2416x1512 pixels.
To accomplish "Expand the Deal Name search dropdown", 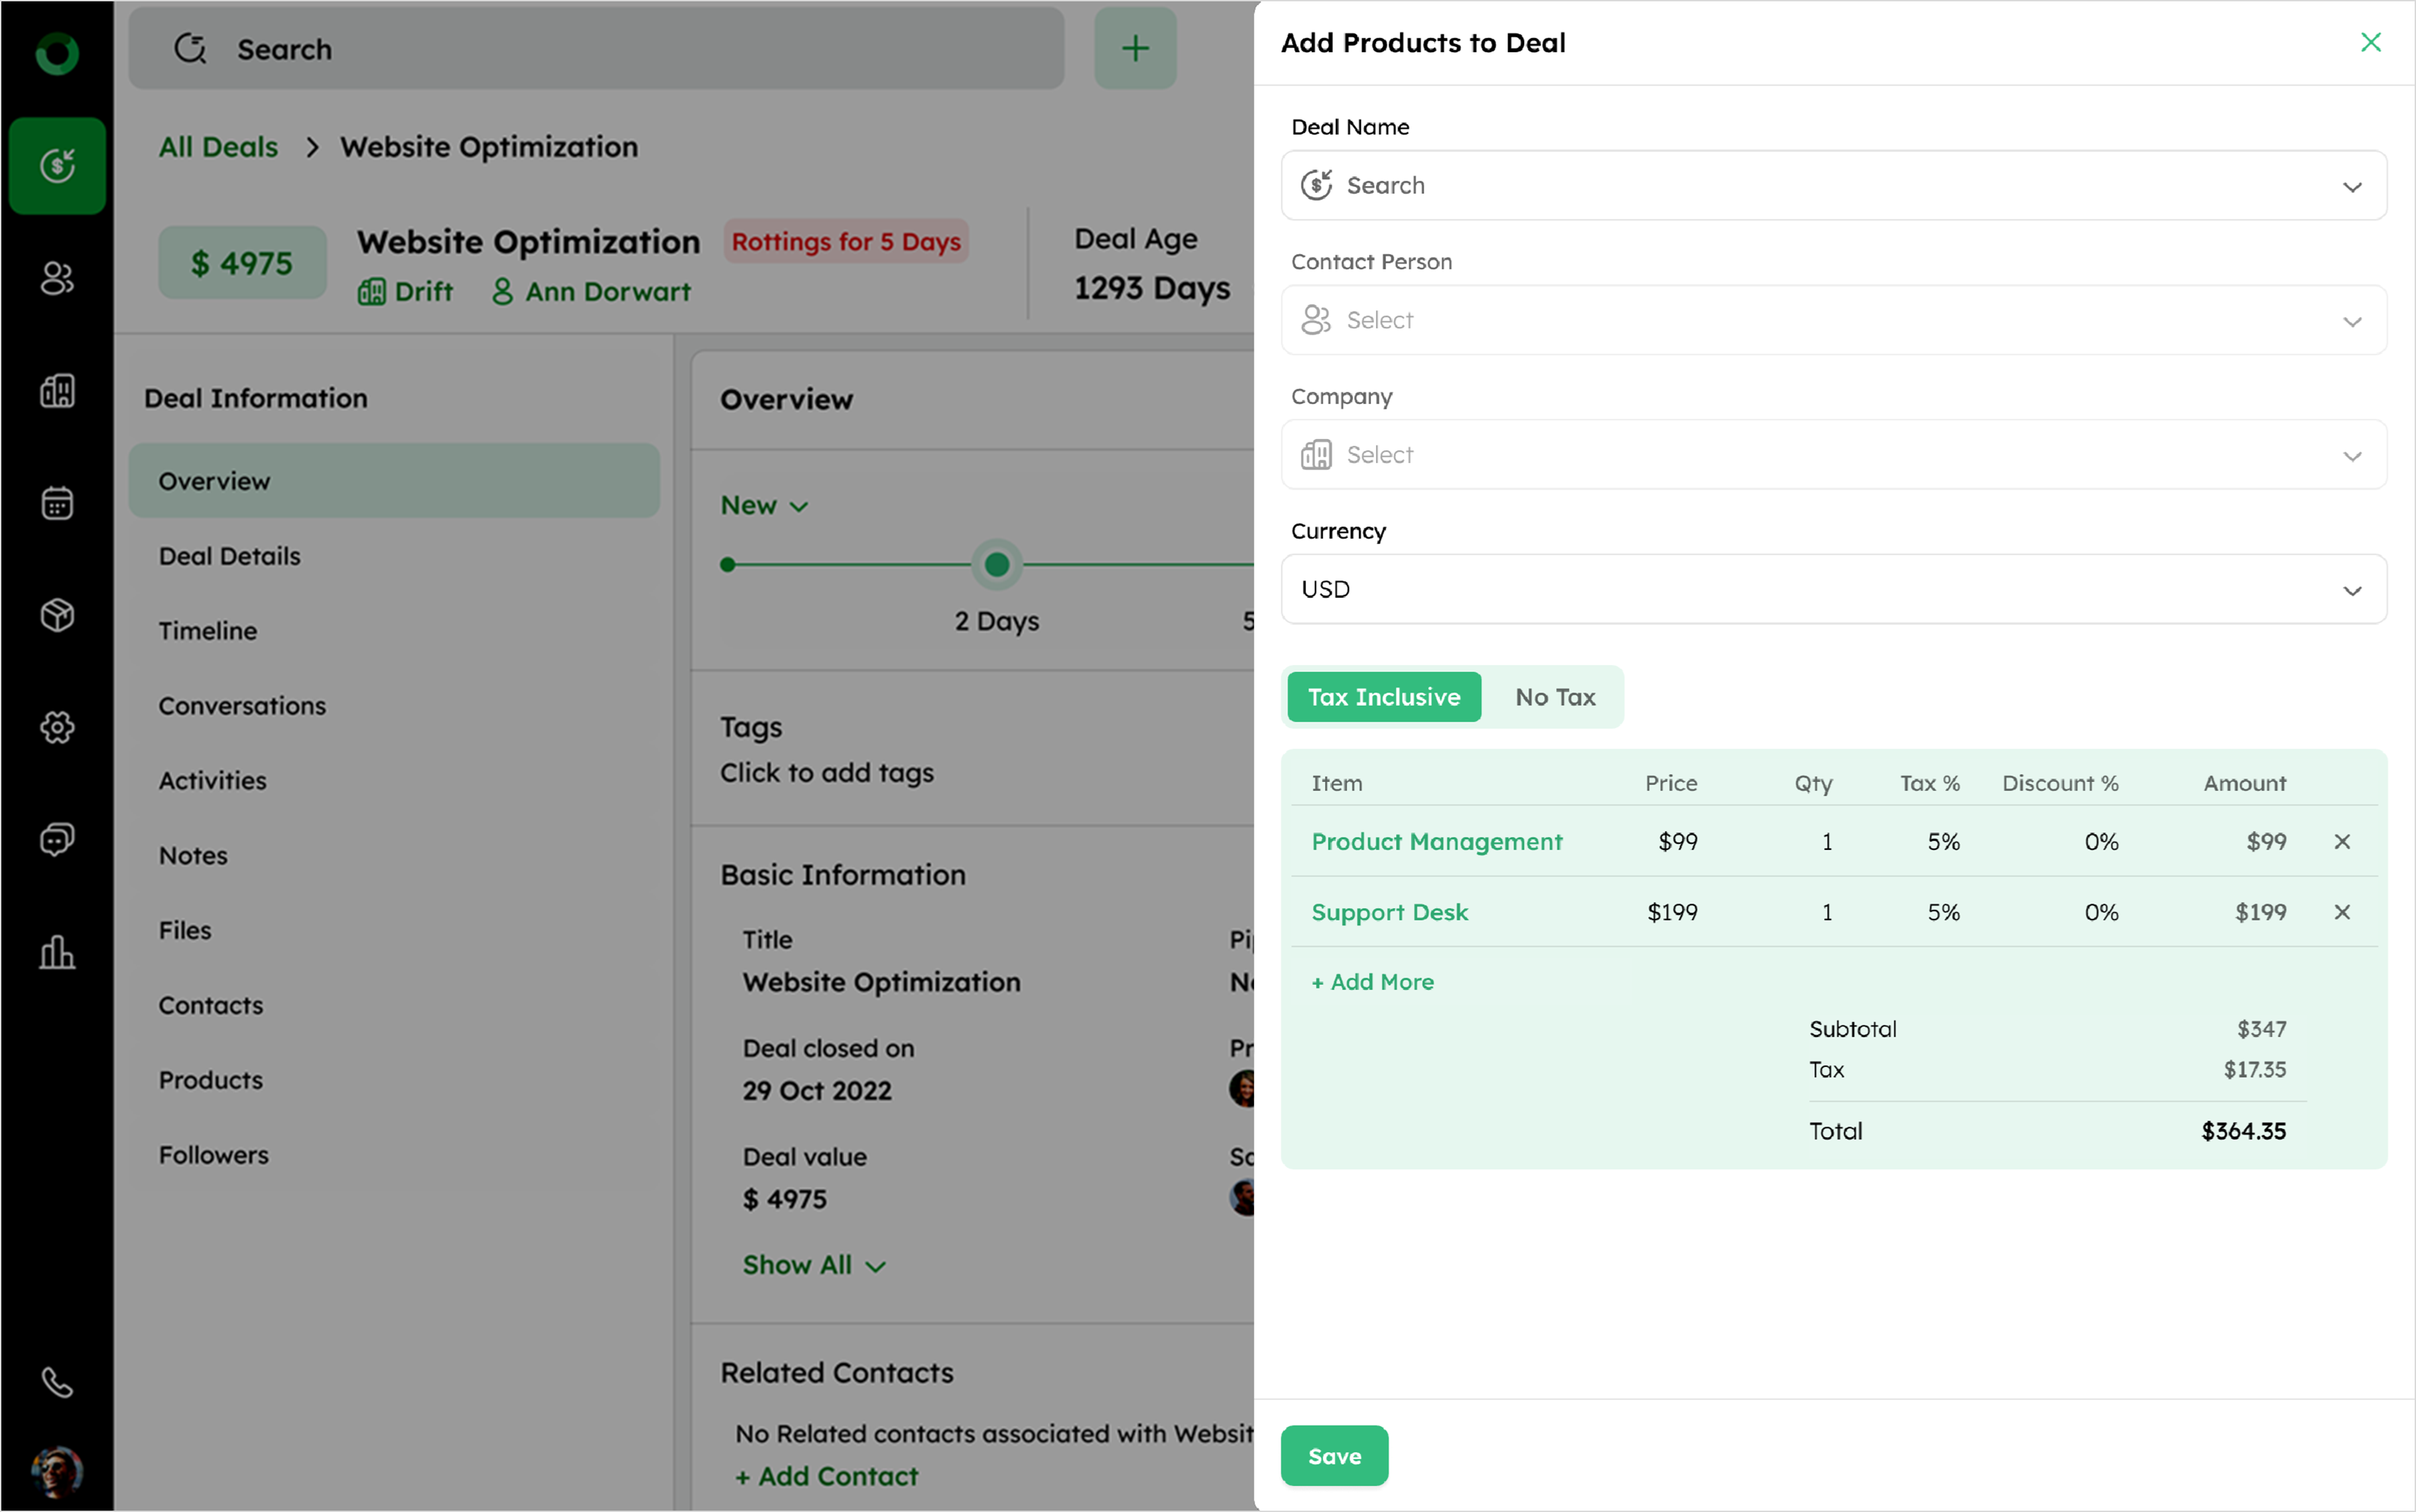I will 1833,186.
